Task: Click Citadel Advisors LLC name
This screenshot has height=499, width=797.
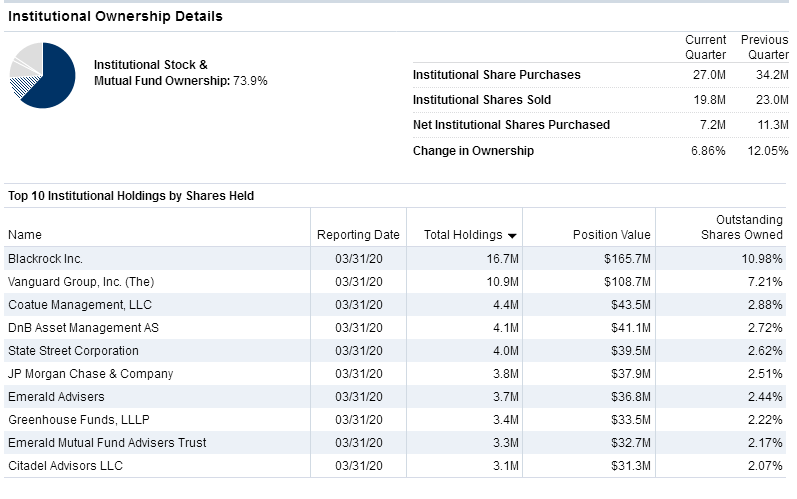Action: pyautogui.click(x=66, y=465)
